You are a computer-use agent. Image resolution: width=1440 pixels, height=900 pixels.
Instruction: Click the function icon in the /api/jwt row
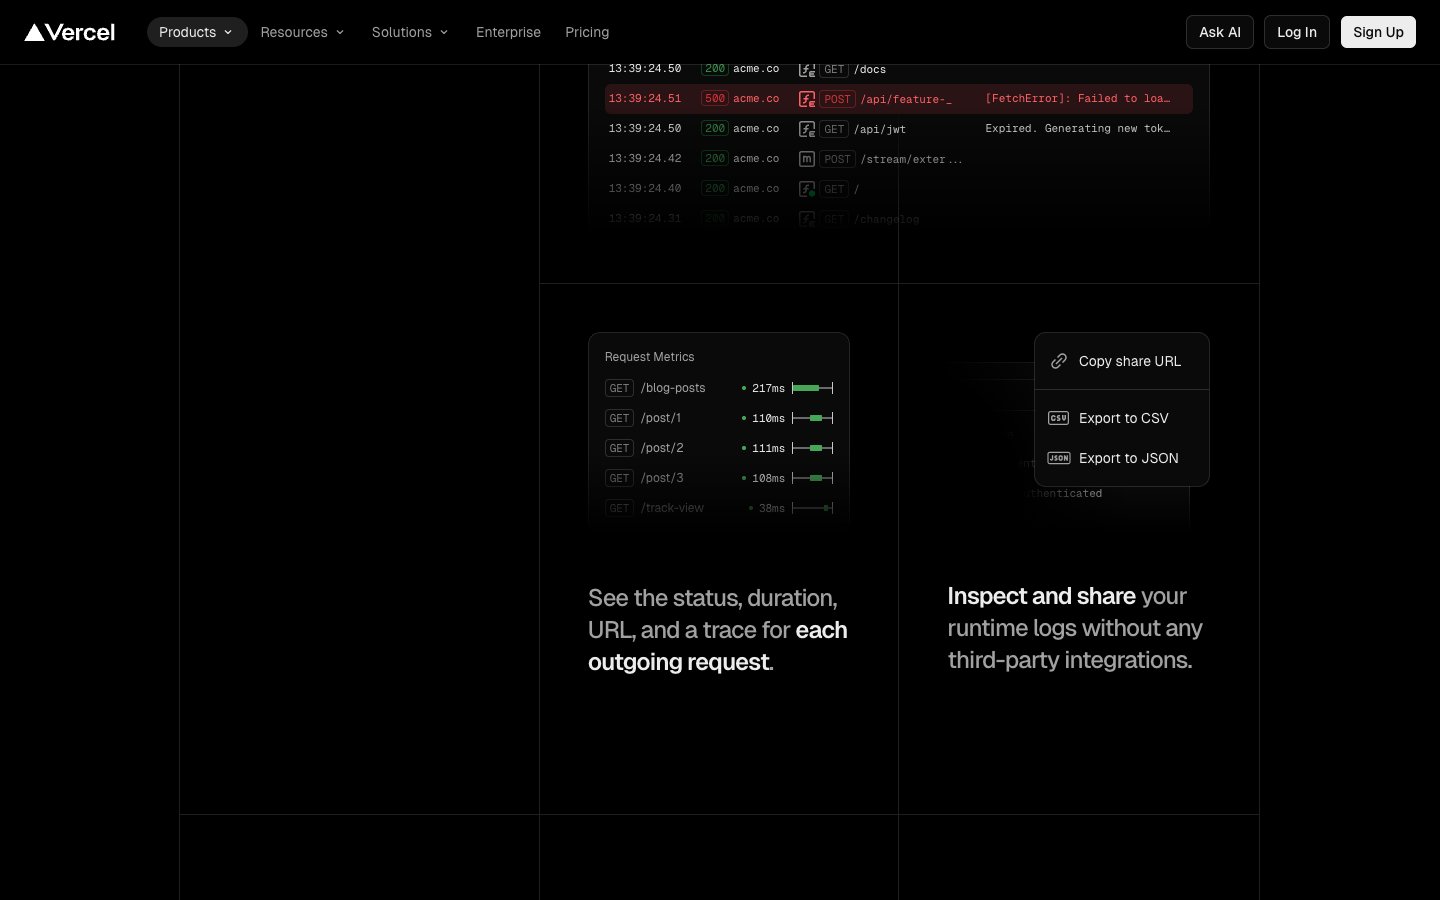pyautogui.click(x=807, y=129)
